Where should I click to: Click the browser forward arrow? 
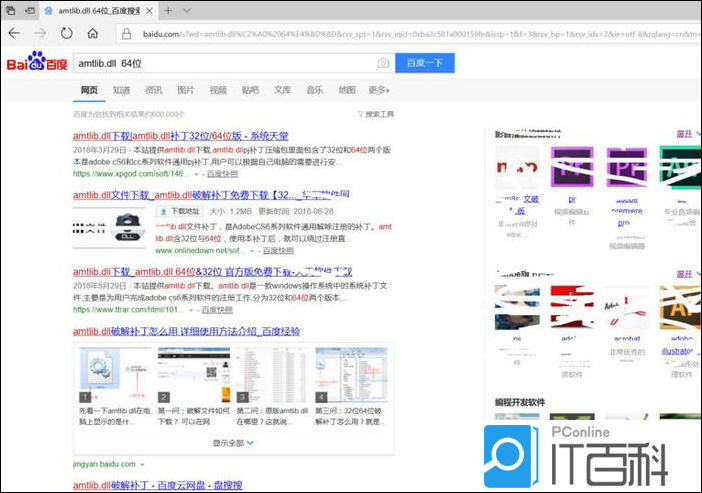click(40, 33)
